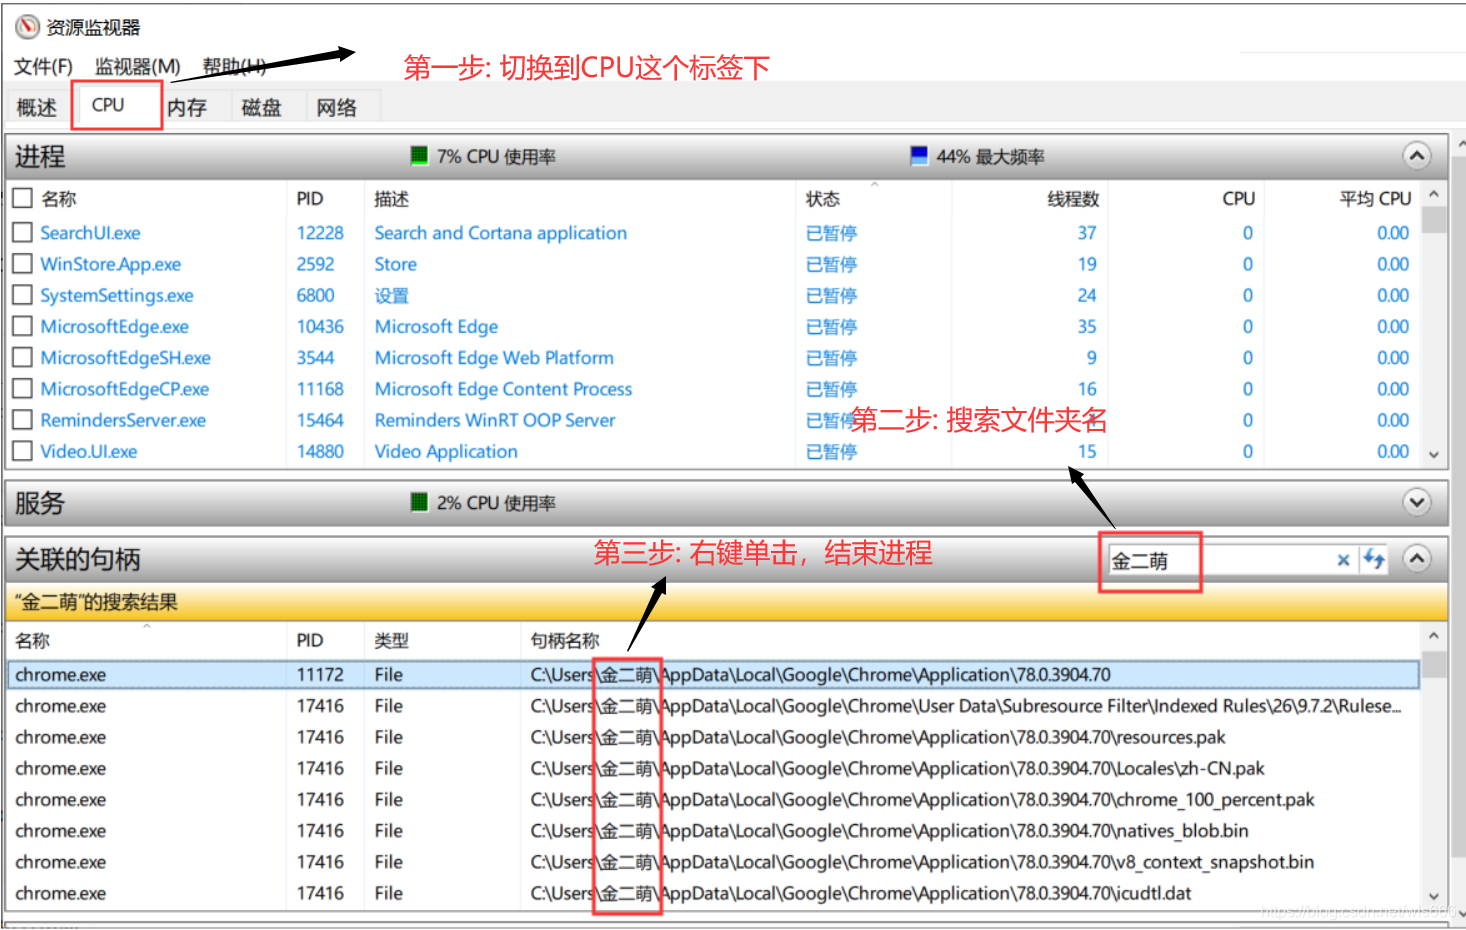1466x930 pixels.
Task: Click the process list scrollbar down arrow
Action: (x=1434, y=455)
